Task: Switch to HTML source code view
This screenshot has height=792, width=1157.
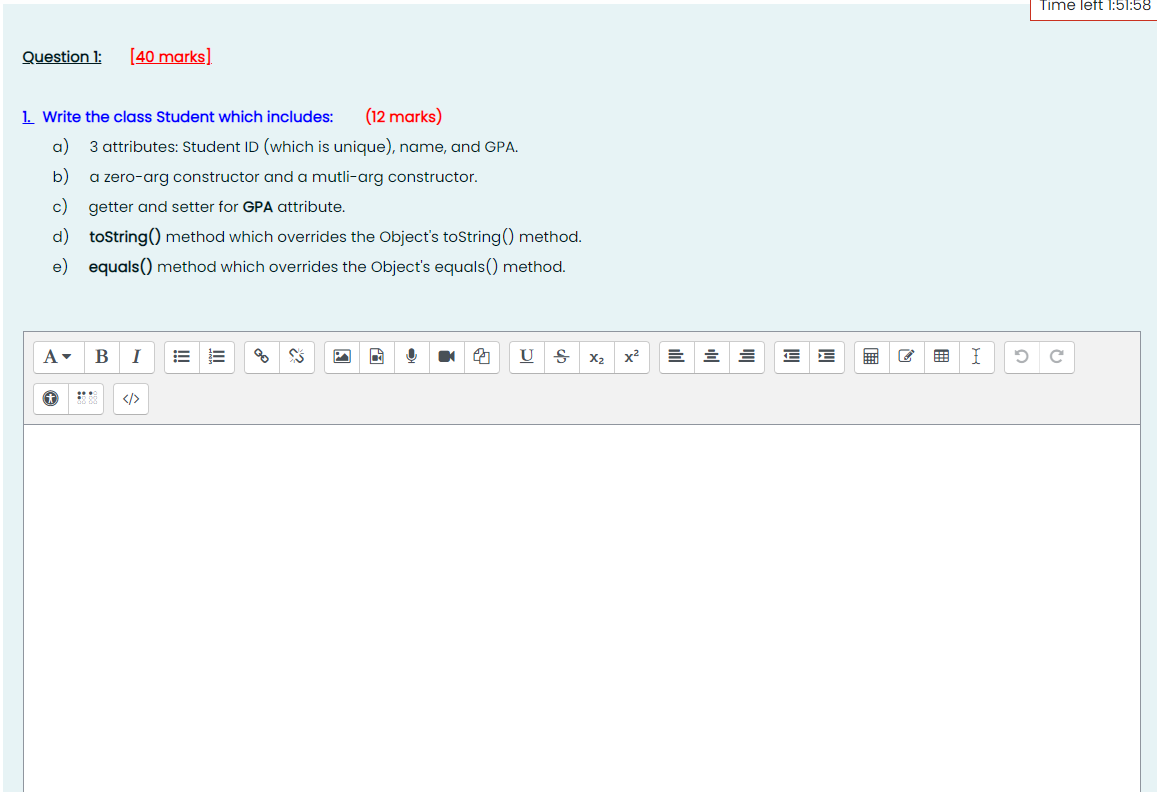Action: [x=130, y=398]
